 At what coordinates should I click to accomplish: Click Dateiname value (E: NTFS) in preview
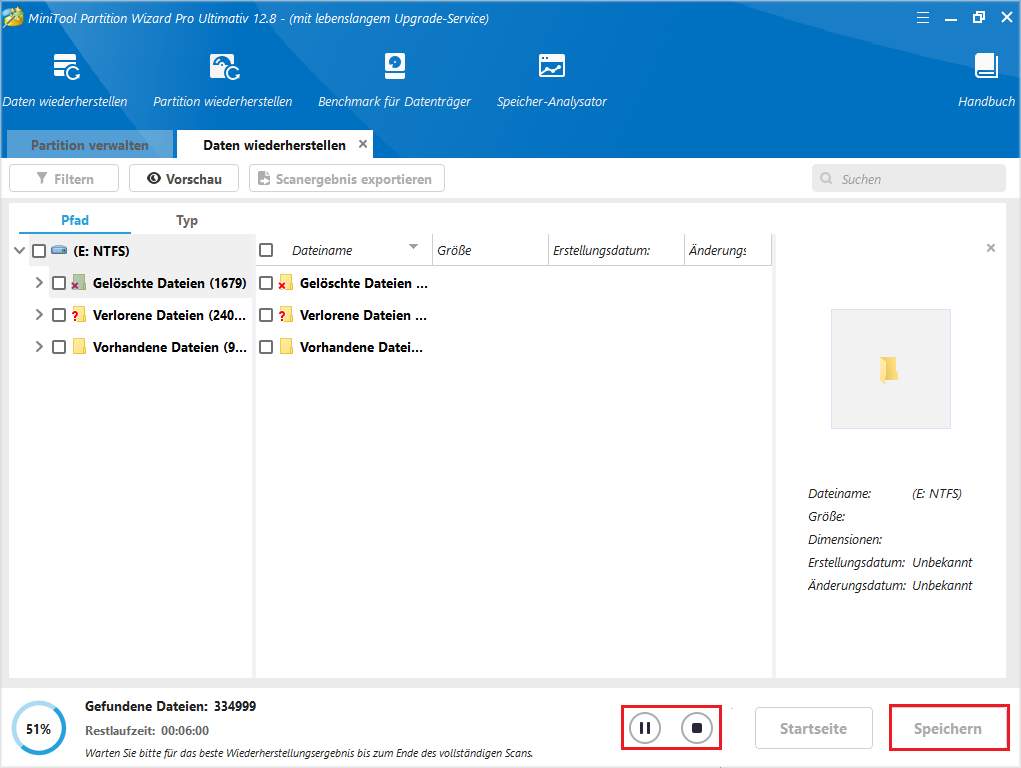point(936,494)
